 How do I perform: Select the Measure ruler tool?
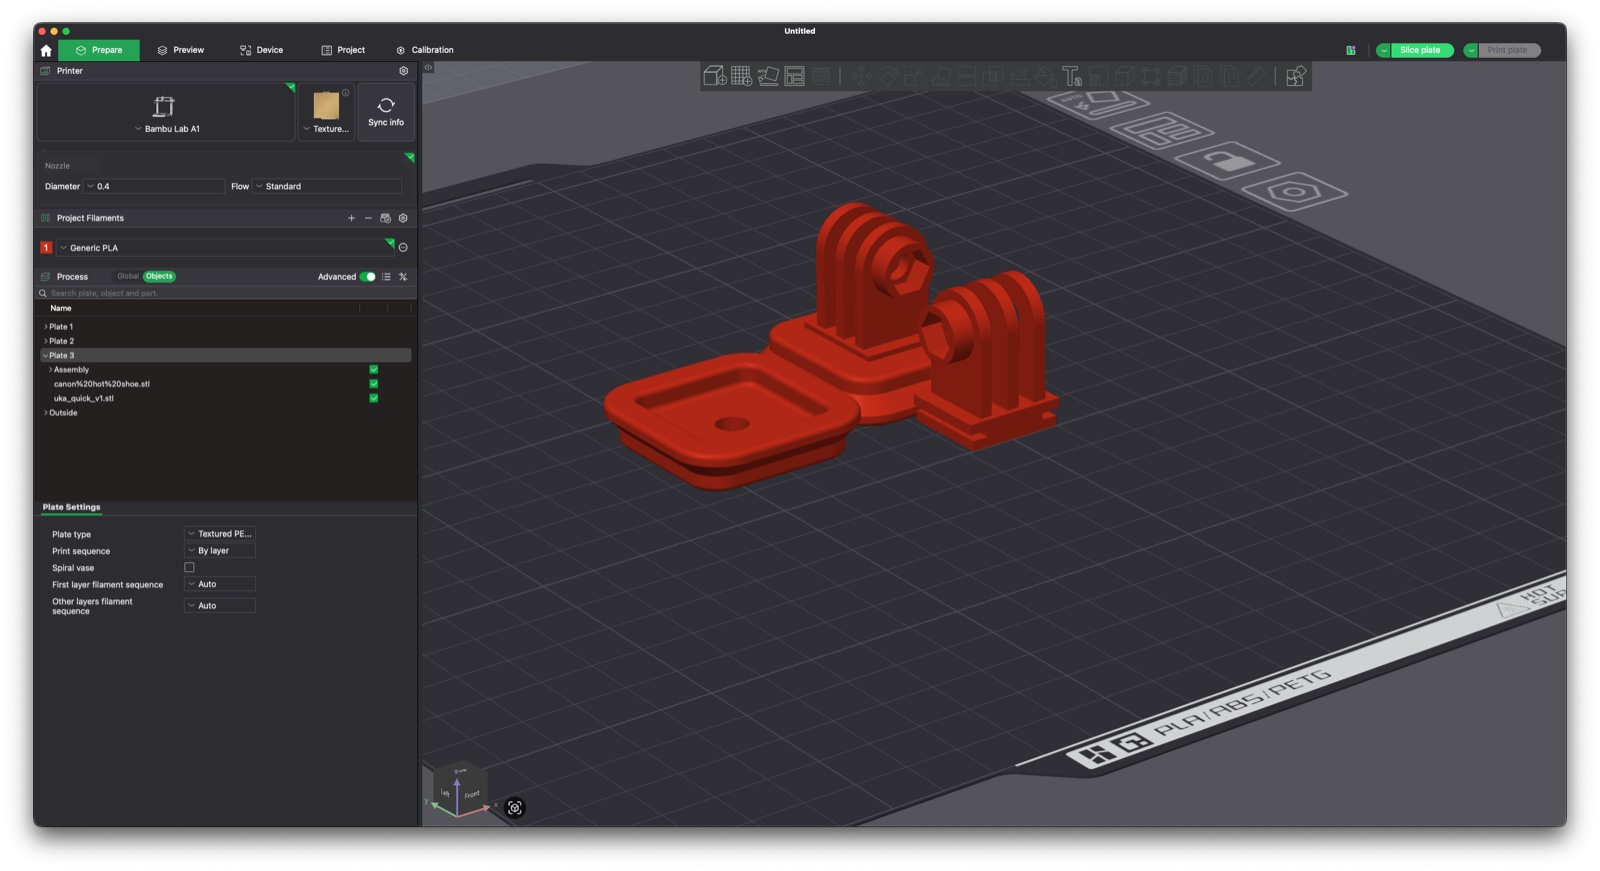(1256, 76)
